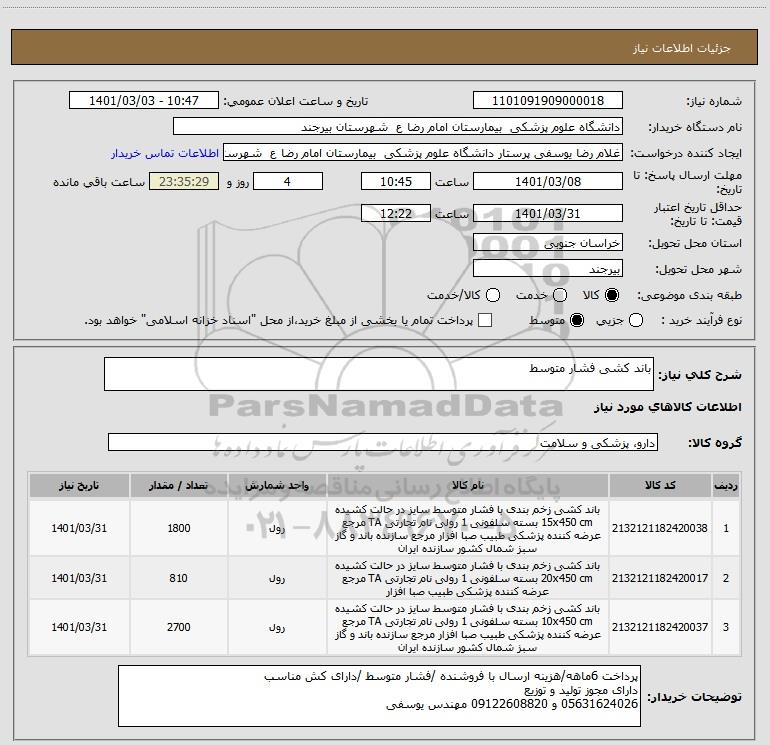Click the رول unit cell in row 3
The height and width of the screenshot is (745, 770).
pos(277,628)
